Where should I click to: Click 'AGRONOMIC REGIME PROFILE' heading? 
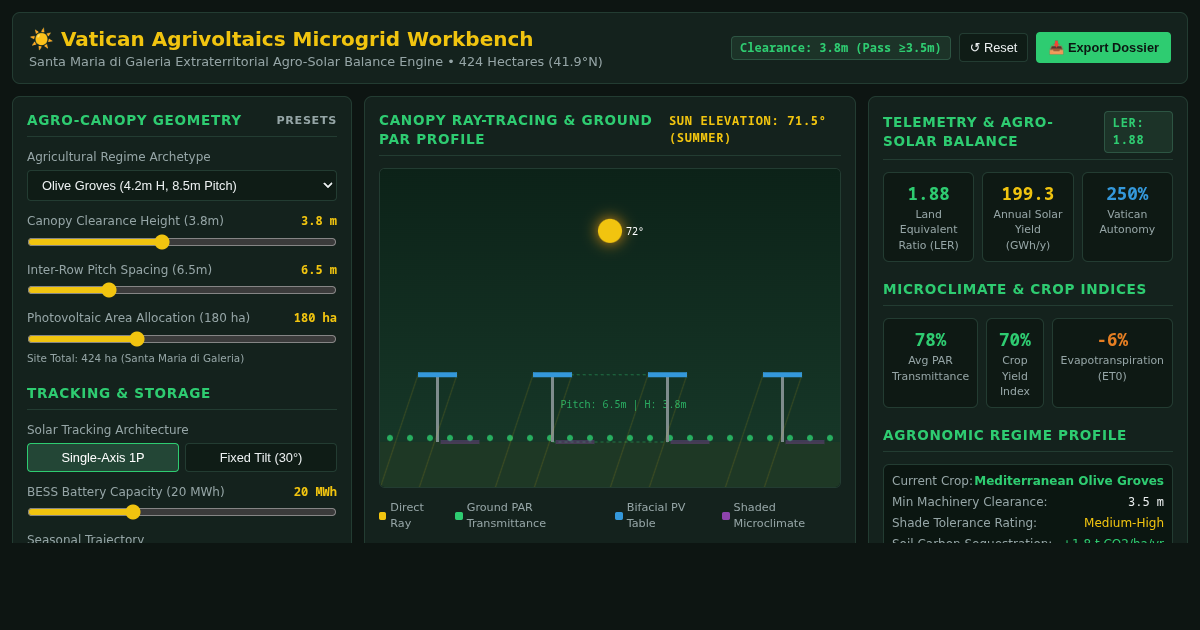(1005, 435)
